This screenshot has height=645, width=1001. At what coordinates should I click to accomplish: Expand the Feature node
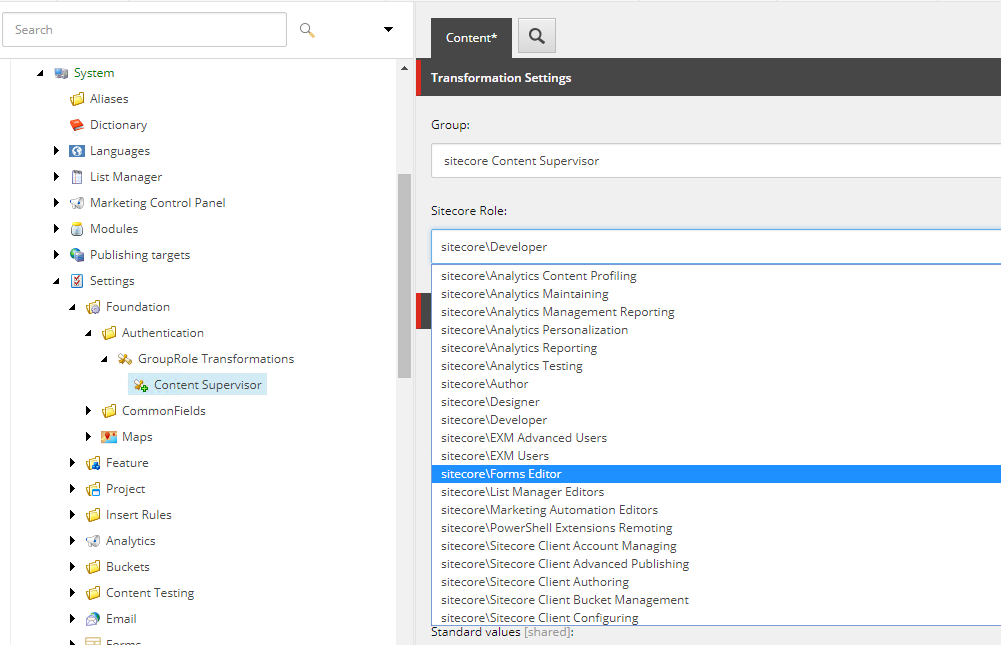coord(72,463)
